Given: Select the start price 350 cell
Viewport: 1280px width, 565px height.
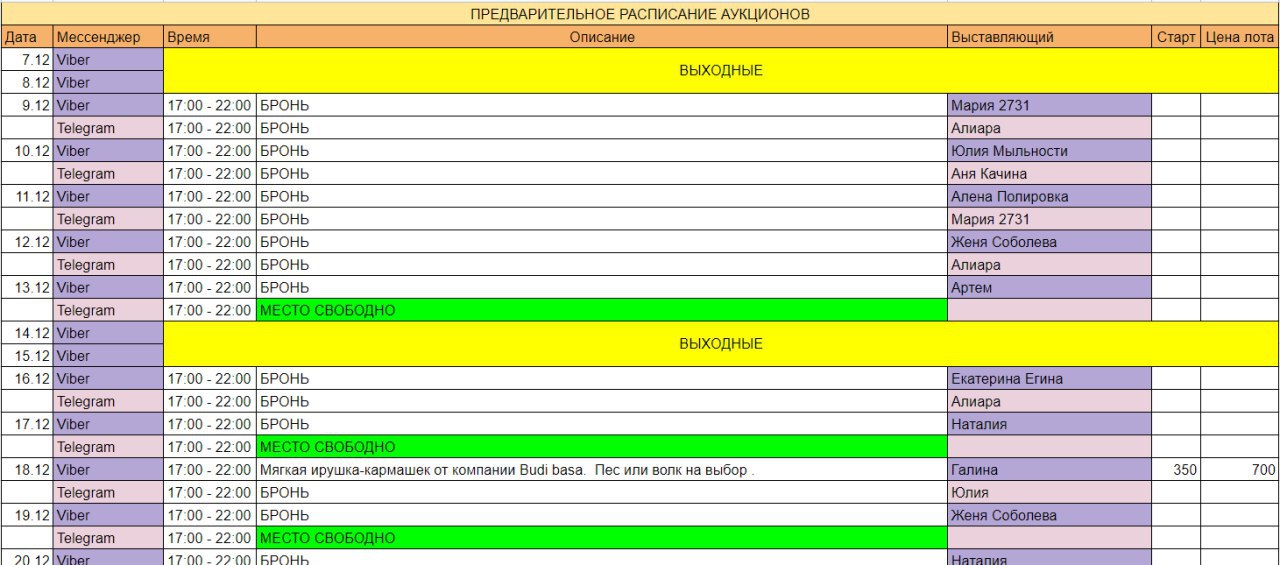Looking at the screenshot, I should (x=1176, y=470).
